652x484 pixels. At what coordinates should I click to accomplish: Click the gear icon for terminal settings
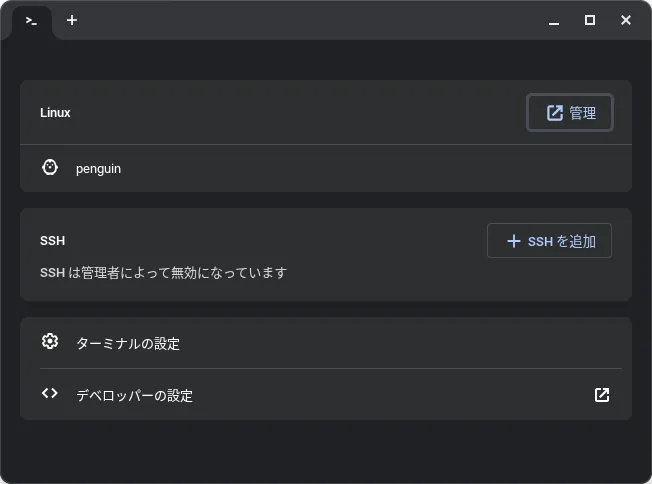tap(50, 341)
